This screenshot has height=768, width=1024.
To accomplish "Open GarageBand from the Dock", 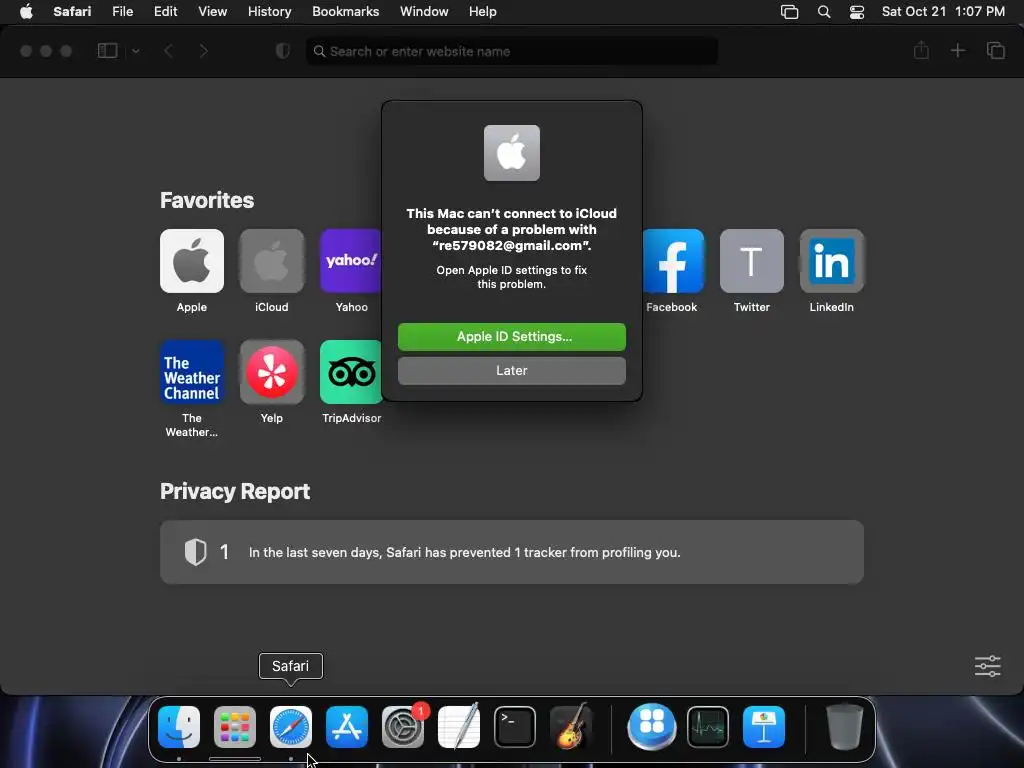I will coord(571,727).
